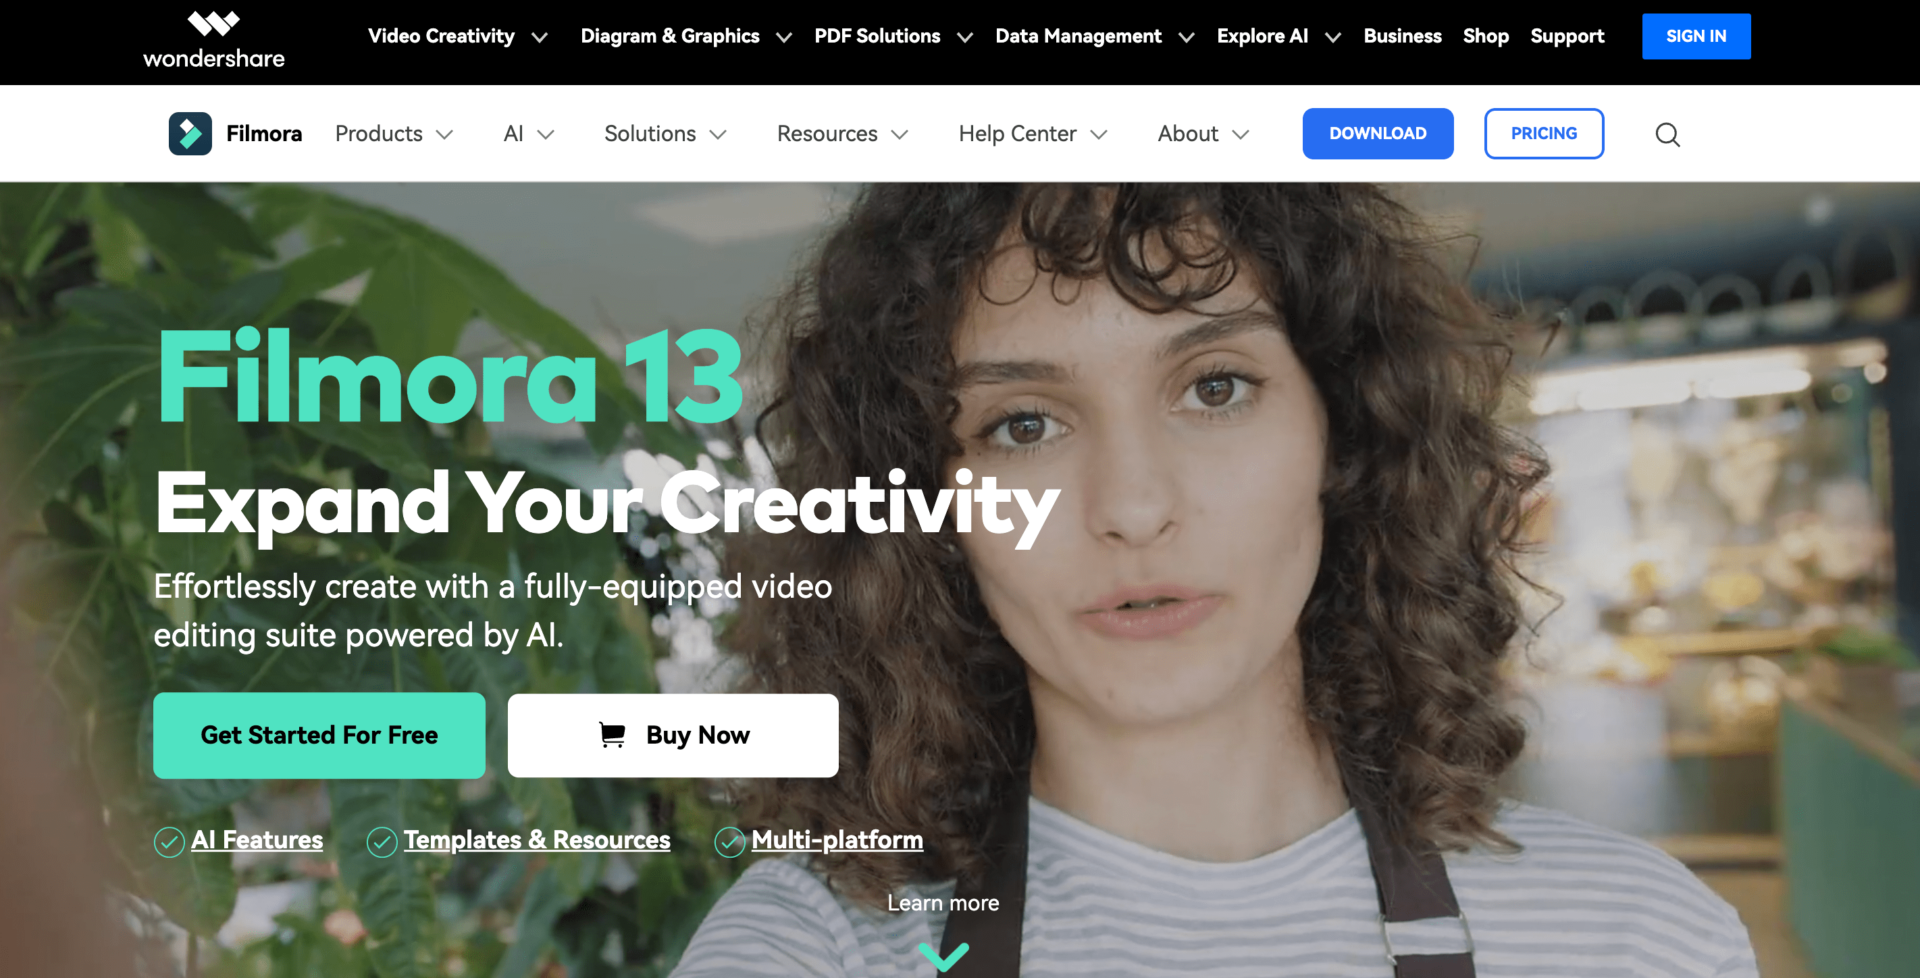Screen dimensions: 1920x978
Task: Open search using the magnifier icon
Action: pyautogui.click(x=1667, y=134)
